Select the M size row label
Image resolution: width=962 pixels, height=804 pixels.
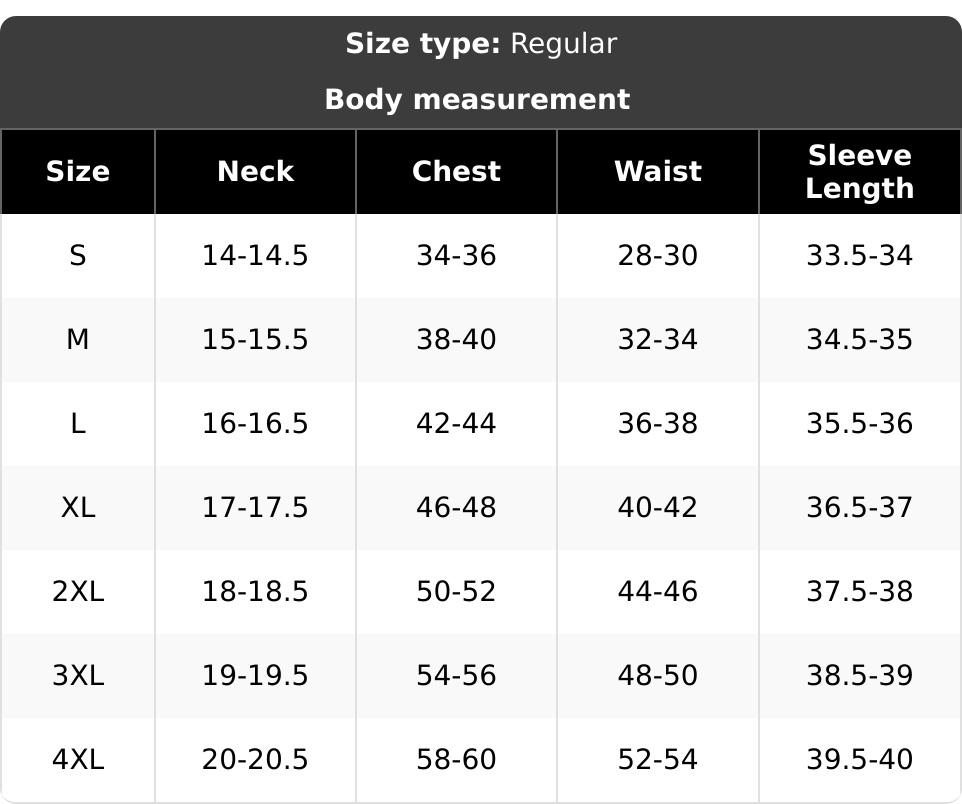click(x=78, y=339)
